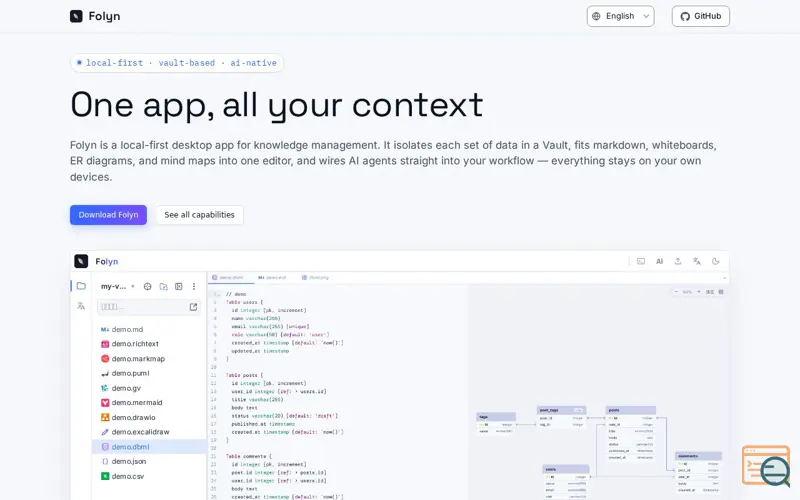Open demo.richtext in the file list
The height and width of the screenshot is (500, 800).
click(x=149, y=344)
